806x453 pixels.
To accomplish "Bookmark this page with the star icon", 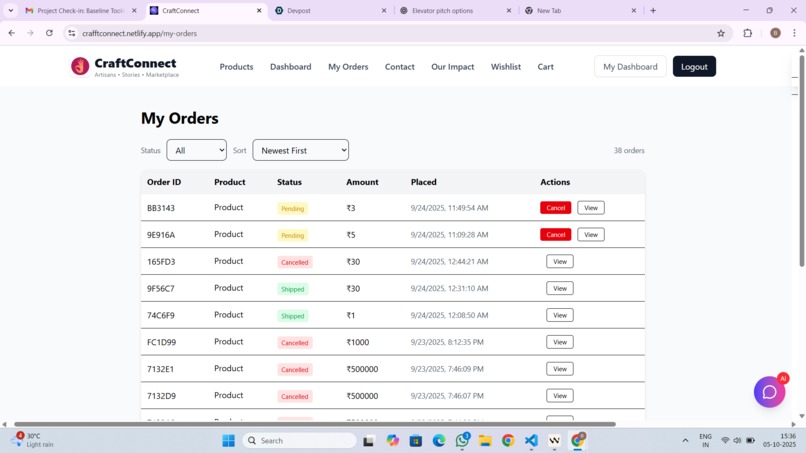I will point(721,33).
